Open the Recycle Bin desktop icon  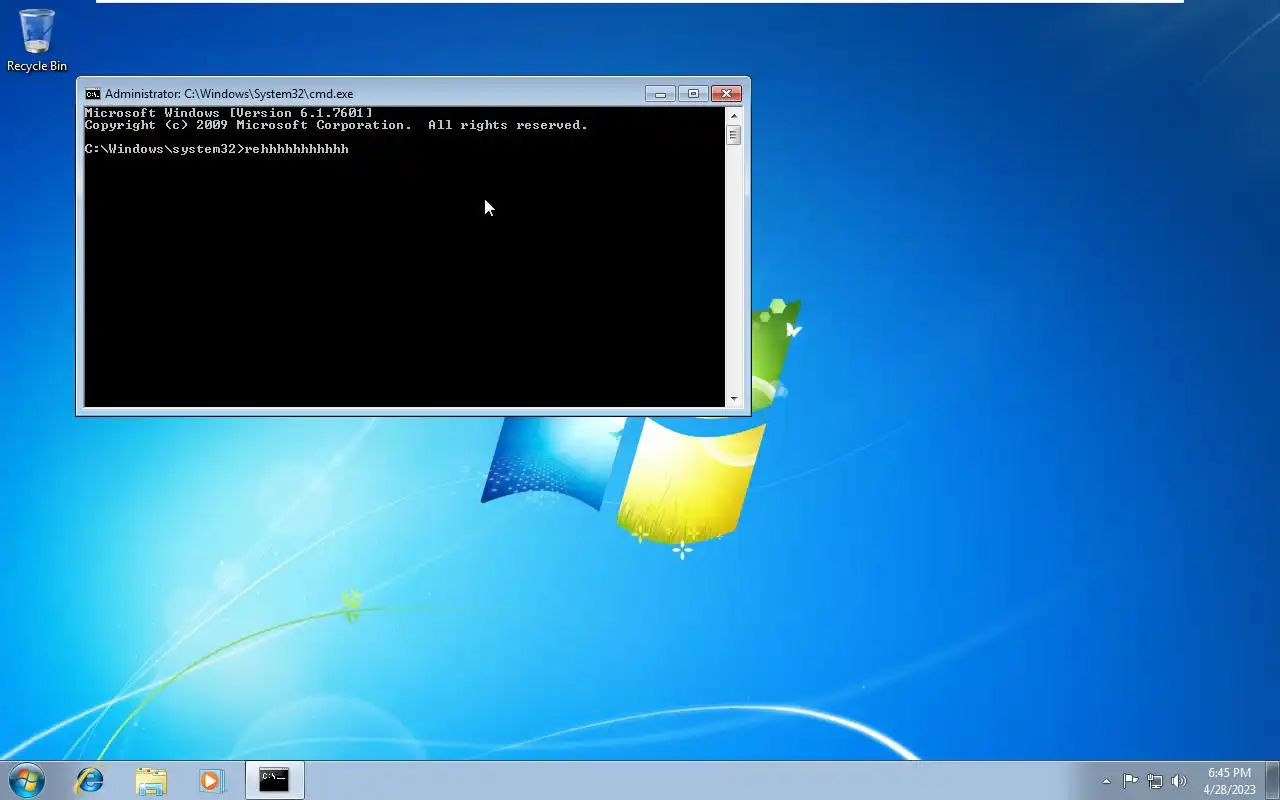click(37, 40)
